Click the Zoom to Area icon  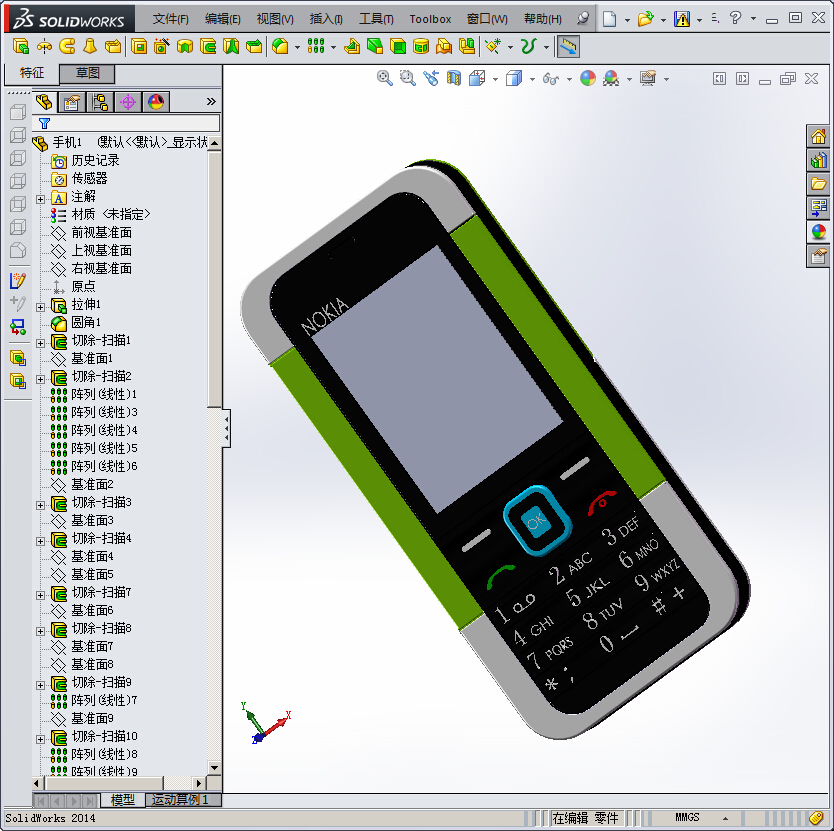click(407, 79)
